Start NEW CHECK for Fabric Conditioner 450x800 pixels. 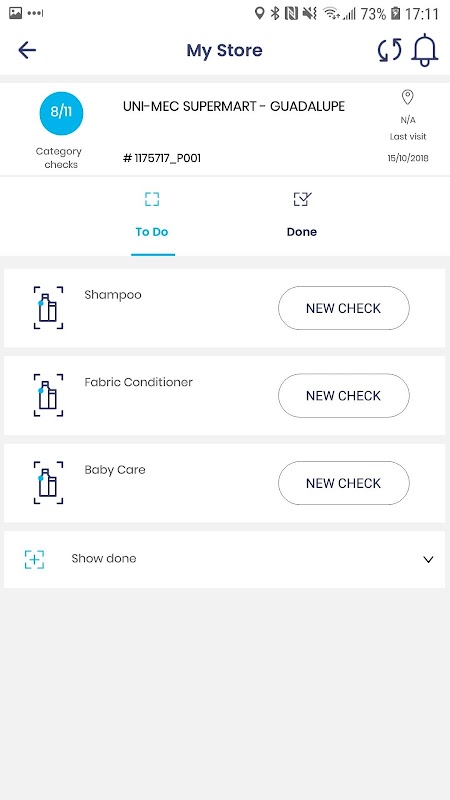(343, 395)
